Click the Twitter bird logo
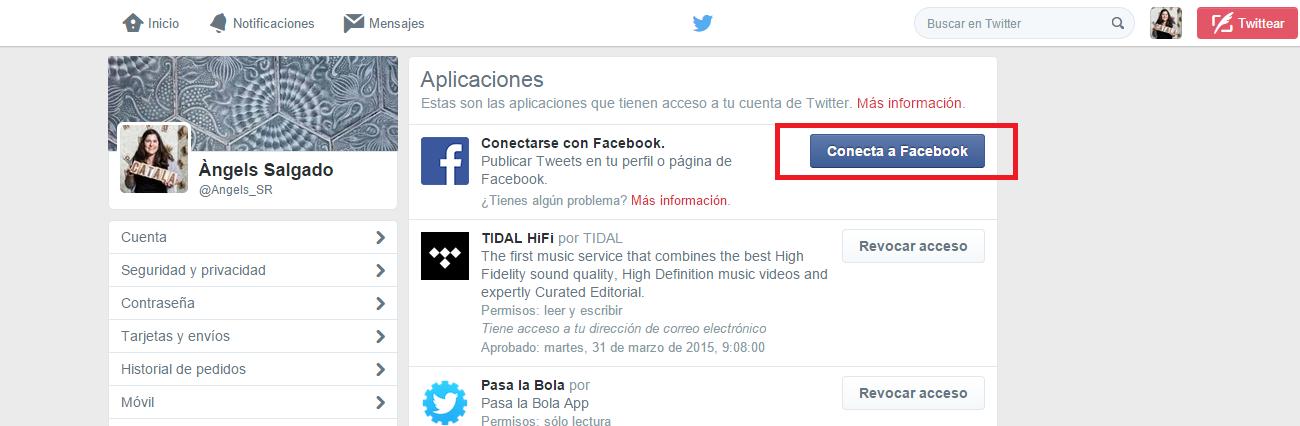 click(703, 23)
